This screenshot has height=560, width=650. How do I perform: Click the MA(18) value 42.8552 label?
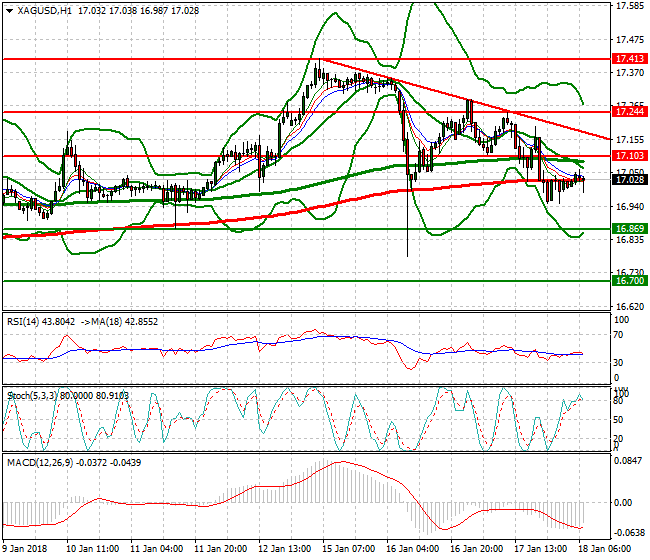[119, 322]
